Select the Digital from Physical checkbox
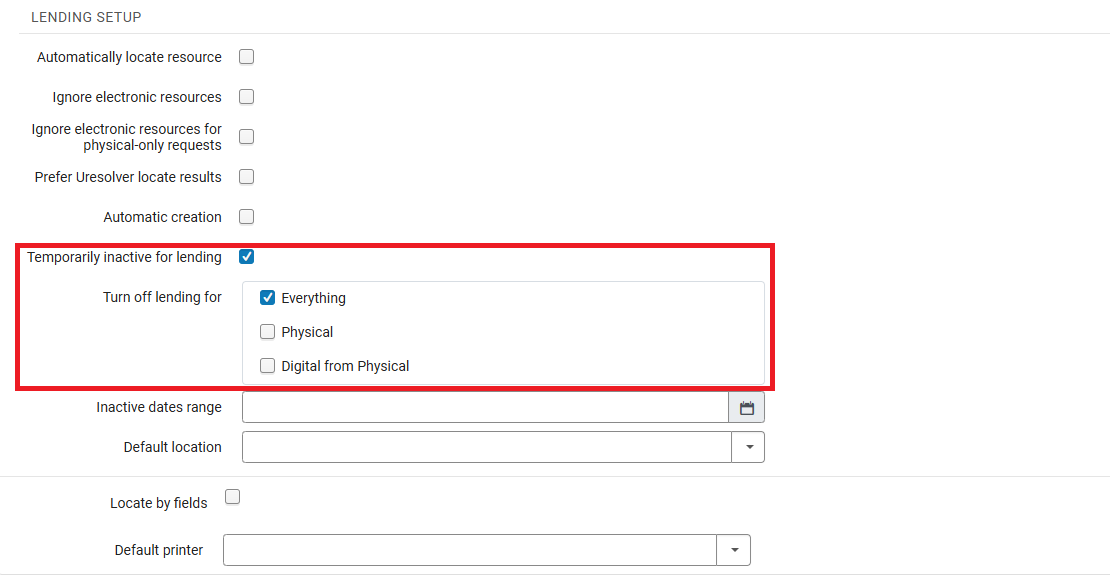The image size is (1110, 582). point(268,366)
